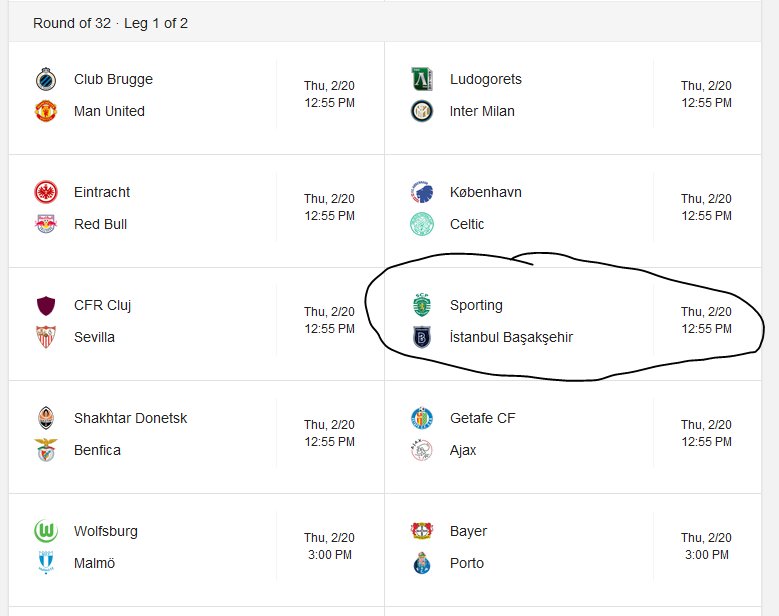Image resolution: width=779 pixels, height=616 pixels.
Task: Click the Celtic clover badge
Action: tap(422, 224)
